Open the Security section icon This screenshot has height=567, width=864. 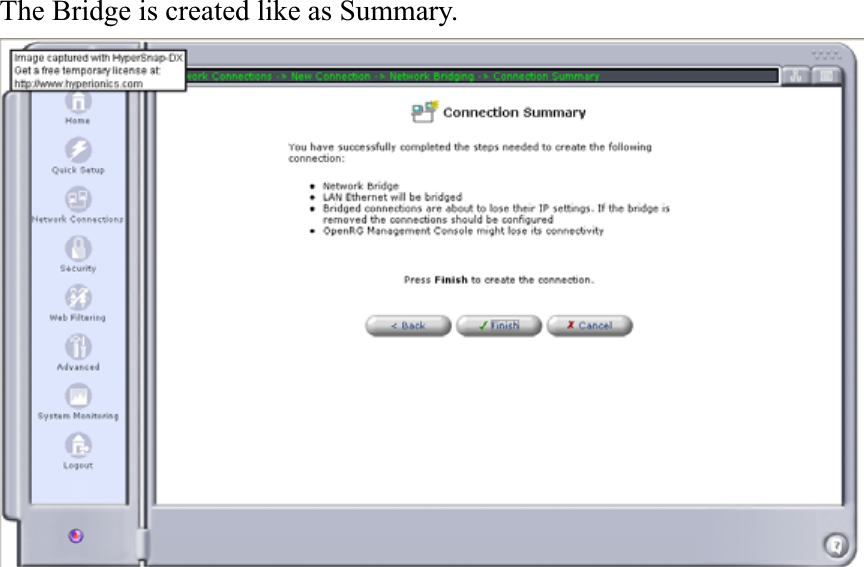click(x=78, y=248)
